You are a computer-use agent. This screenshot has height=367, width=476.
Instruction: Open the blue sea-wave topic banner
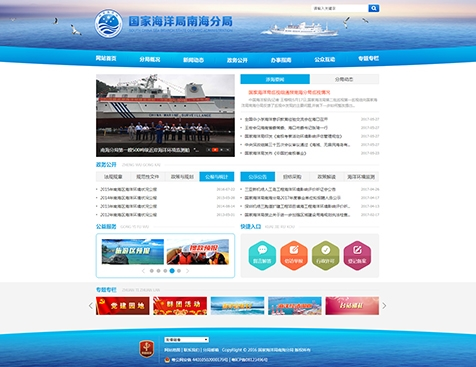tap(237, 306)
